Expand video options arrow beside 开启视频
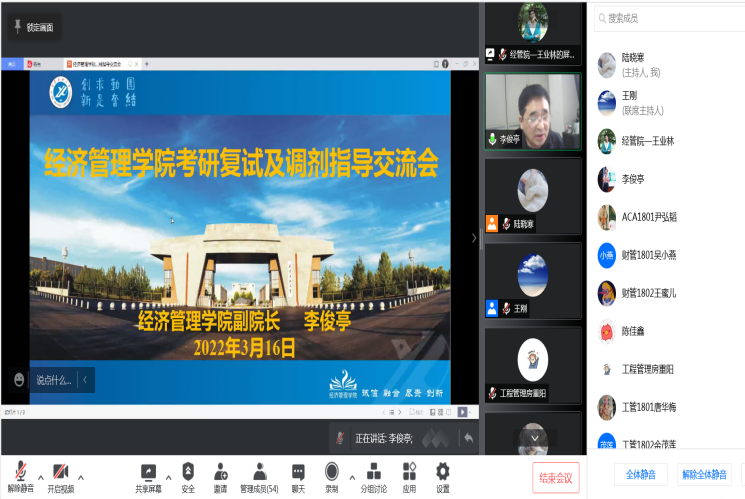 tap(81, 476)
